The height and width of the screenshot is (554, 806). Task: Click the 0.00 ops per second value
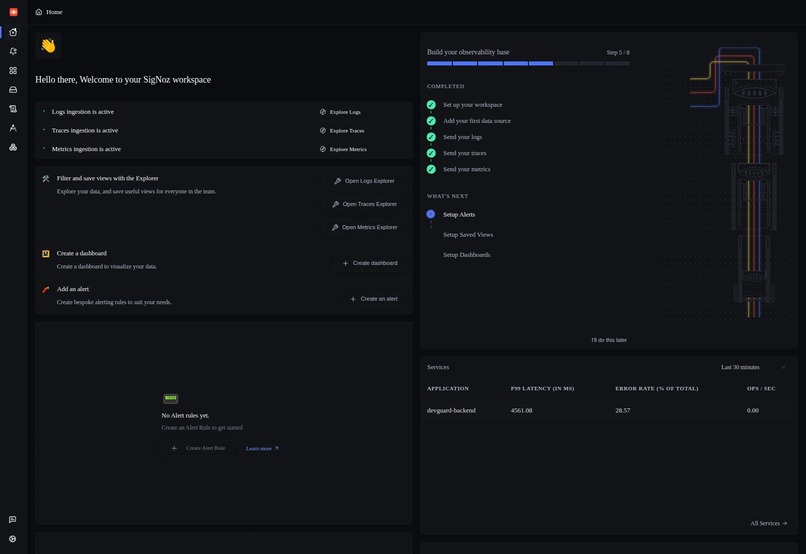(753, 411)
